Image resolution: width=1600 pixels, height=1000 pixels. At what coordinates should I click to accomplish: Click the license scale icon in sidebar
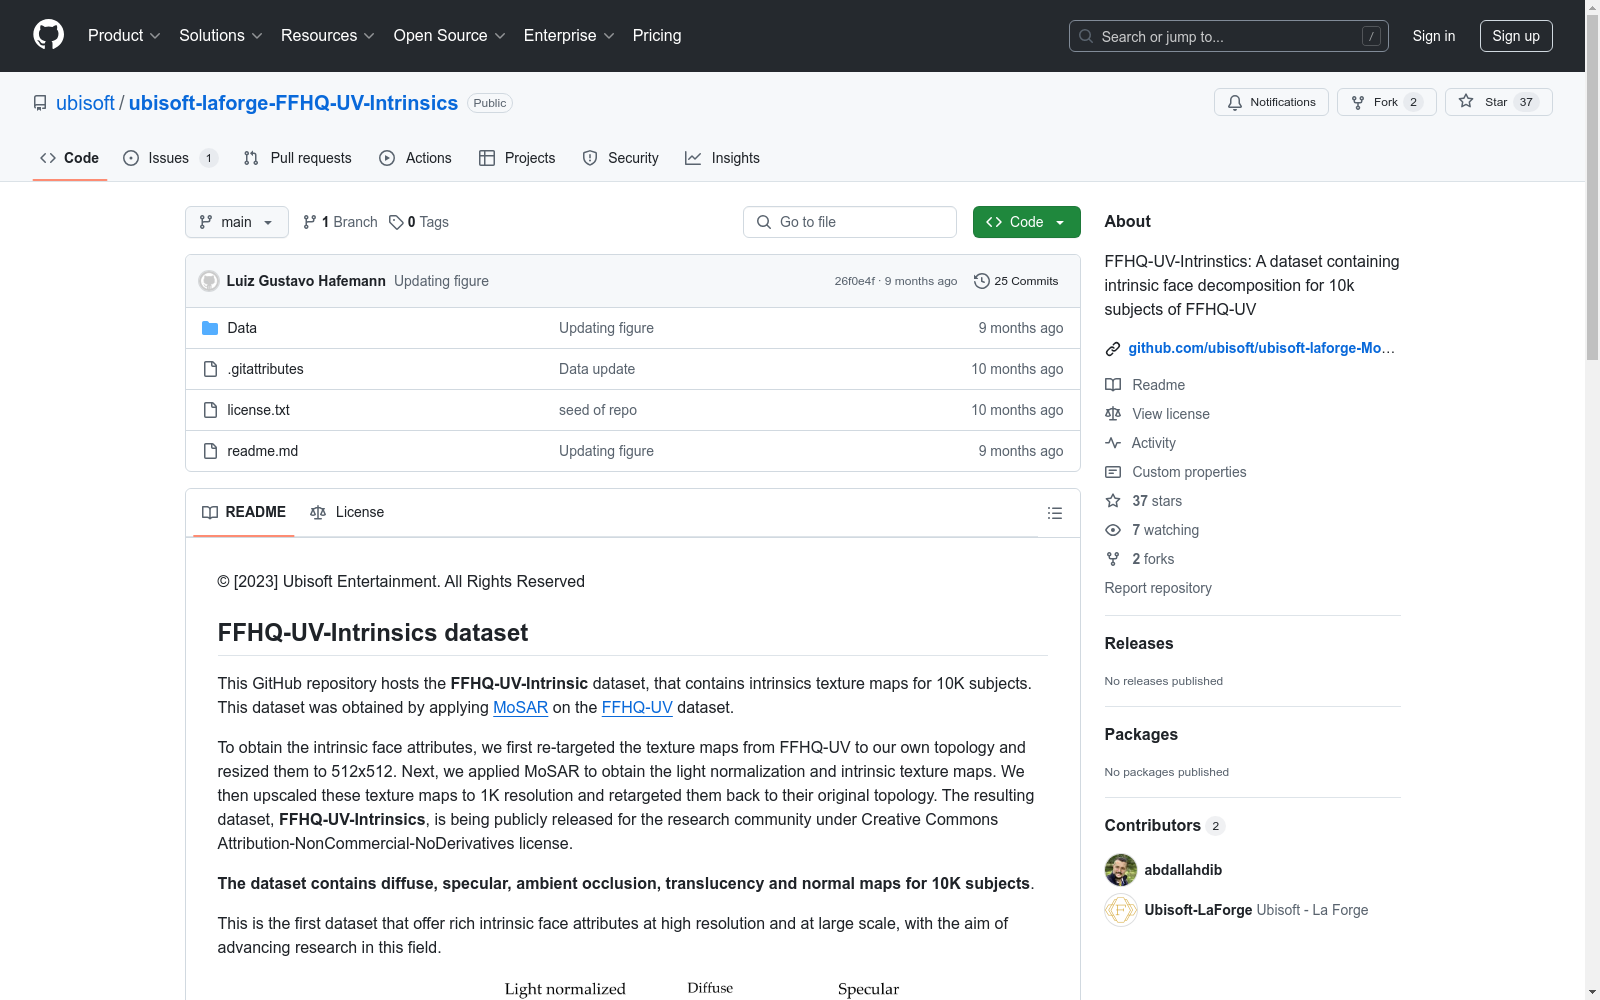[1113, 414]
